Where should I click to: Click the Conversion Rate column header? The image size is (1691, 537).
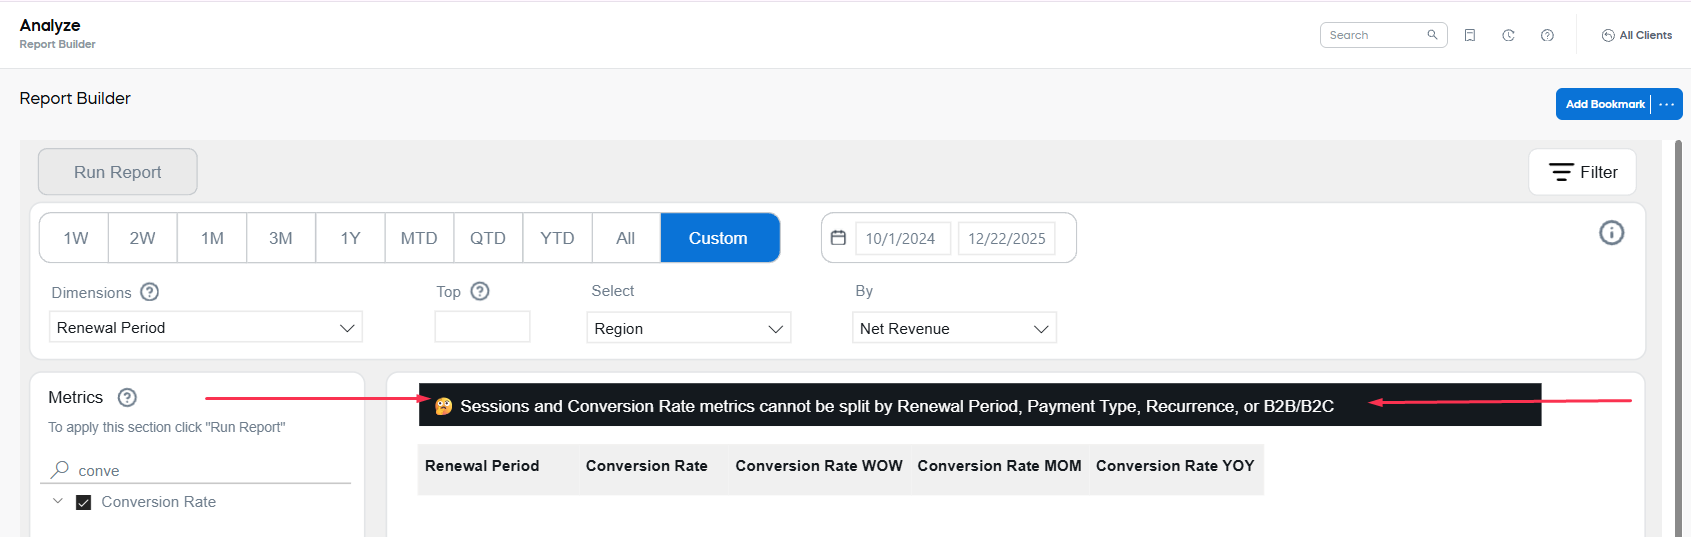tap(647, 466)
